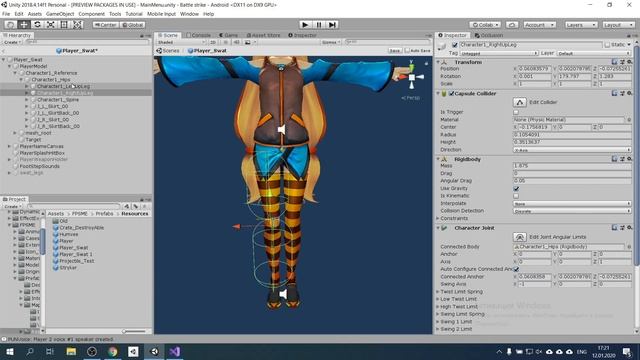Expand Twist Limit Spring section
Screen dimensions: 640x360
click(x=438, y=292)
